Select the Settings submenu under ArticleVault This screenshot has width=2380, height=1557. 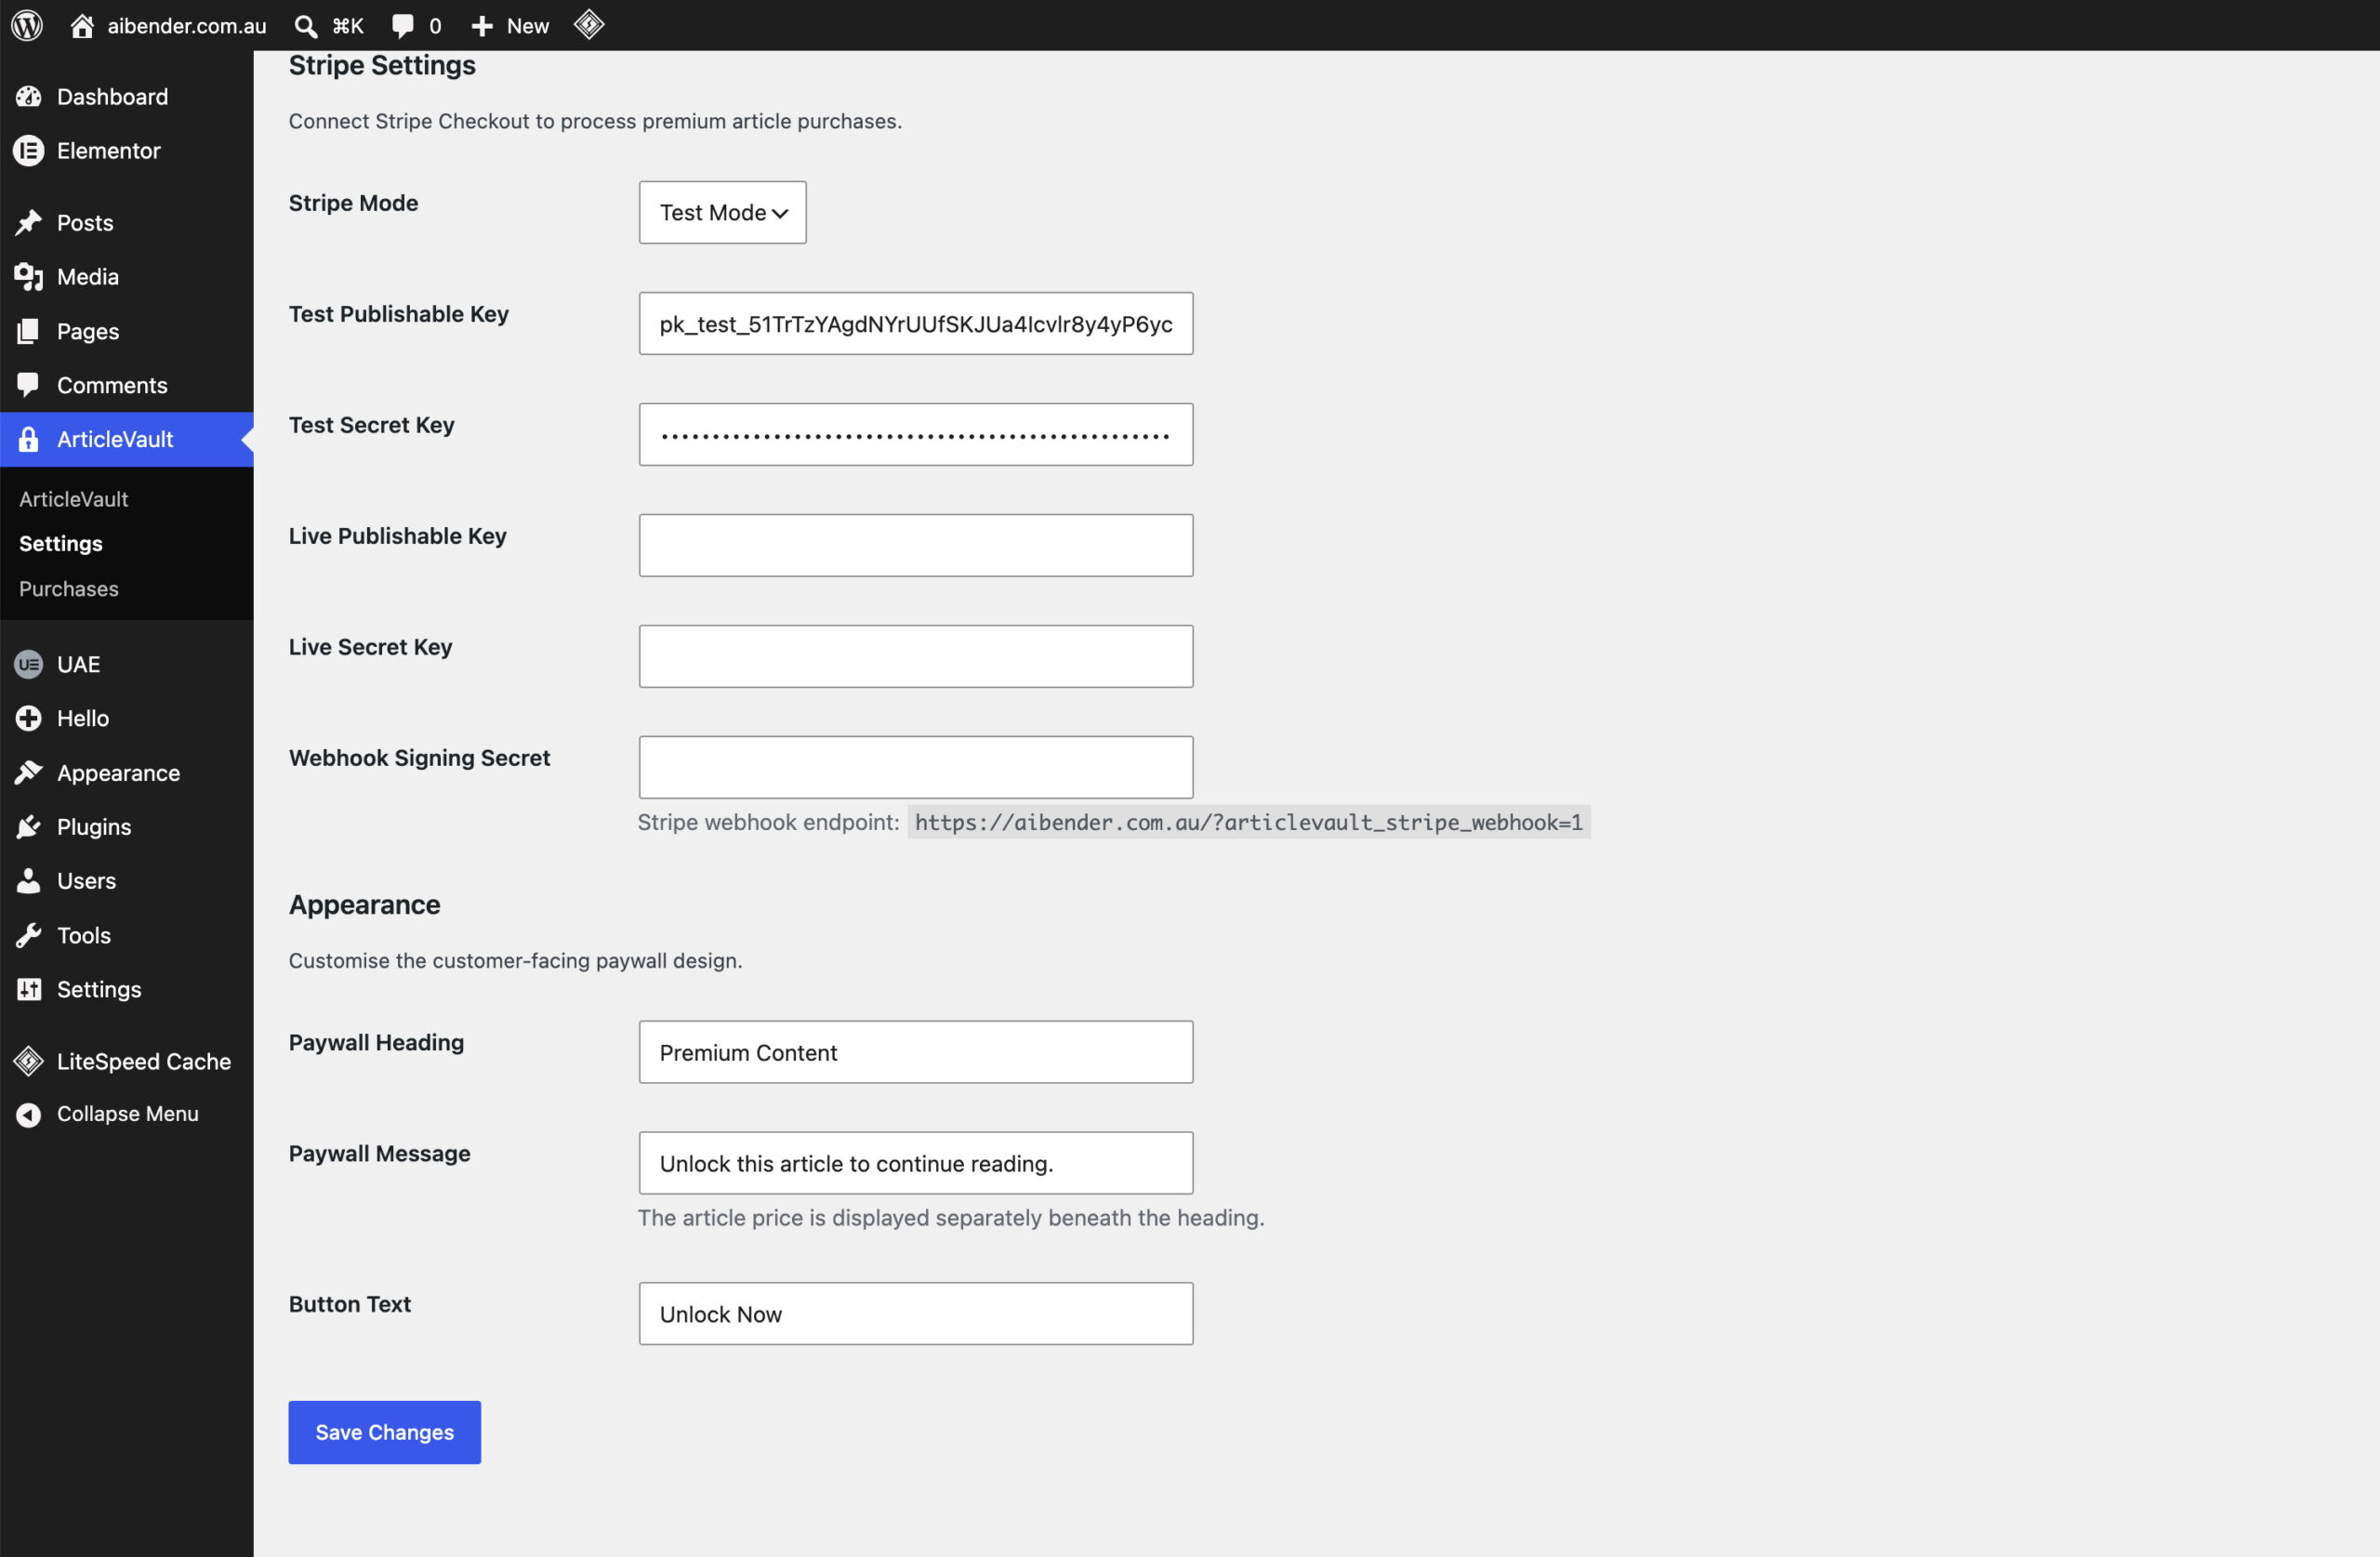pyautogui.click(x=61, y=544)
